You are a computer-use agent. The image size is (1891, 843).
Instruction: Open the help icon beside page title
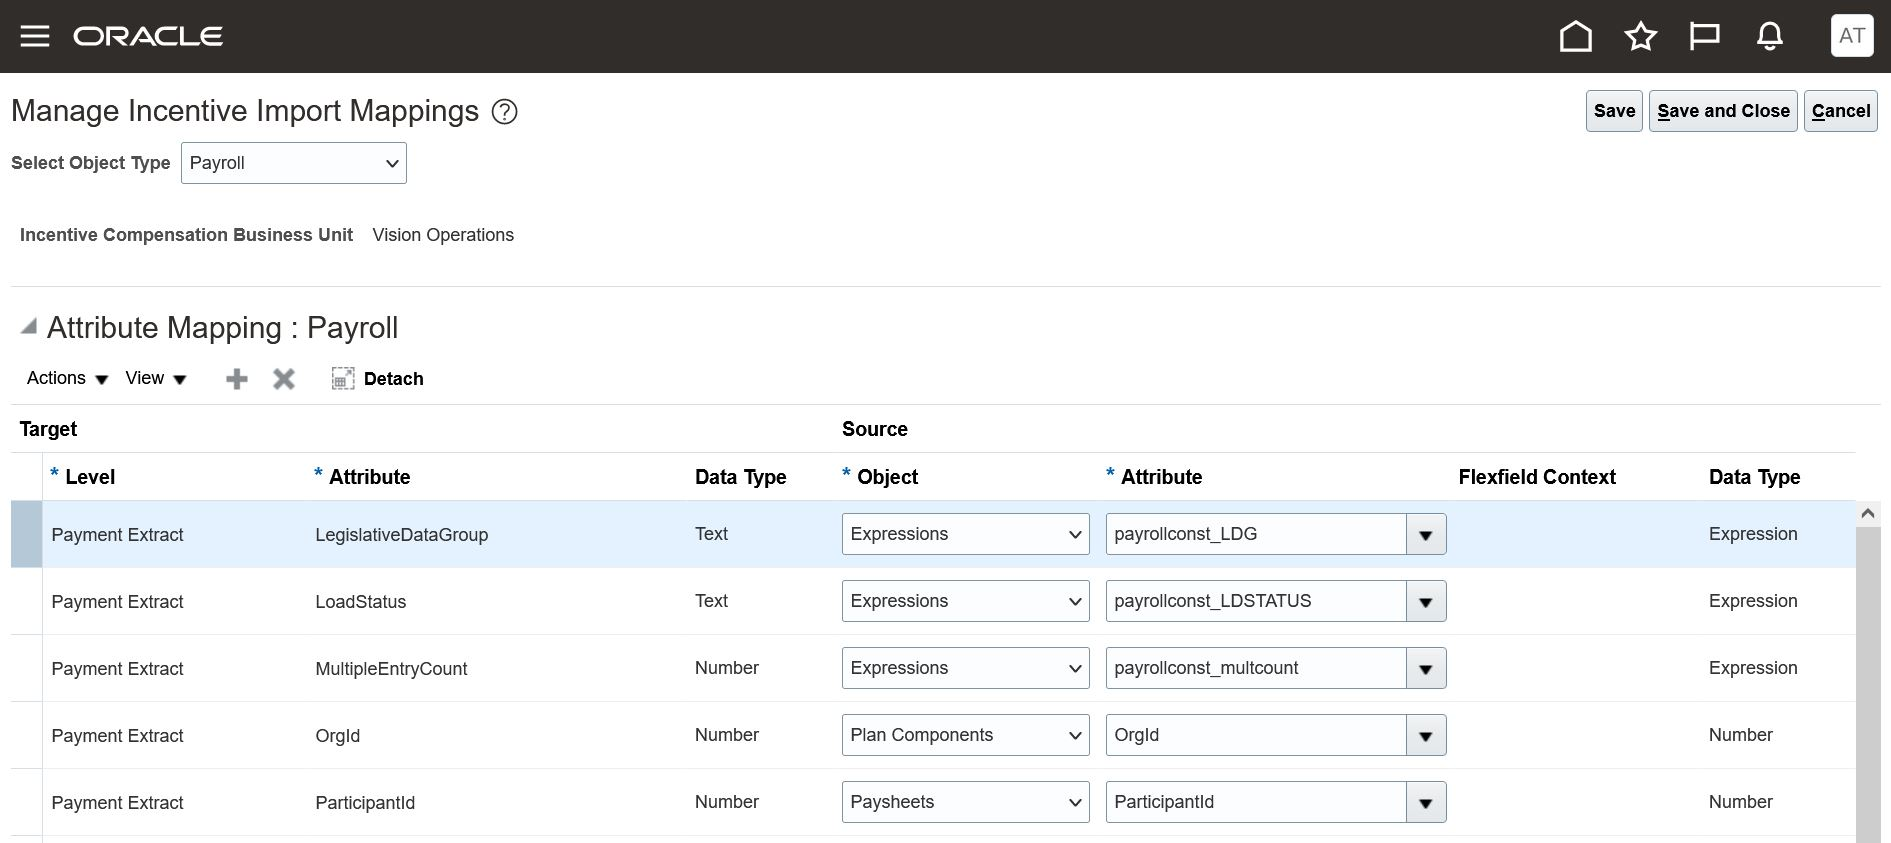[x=505, y=112]
